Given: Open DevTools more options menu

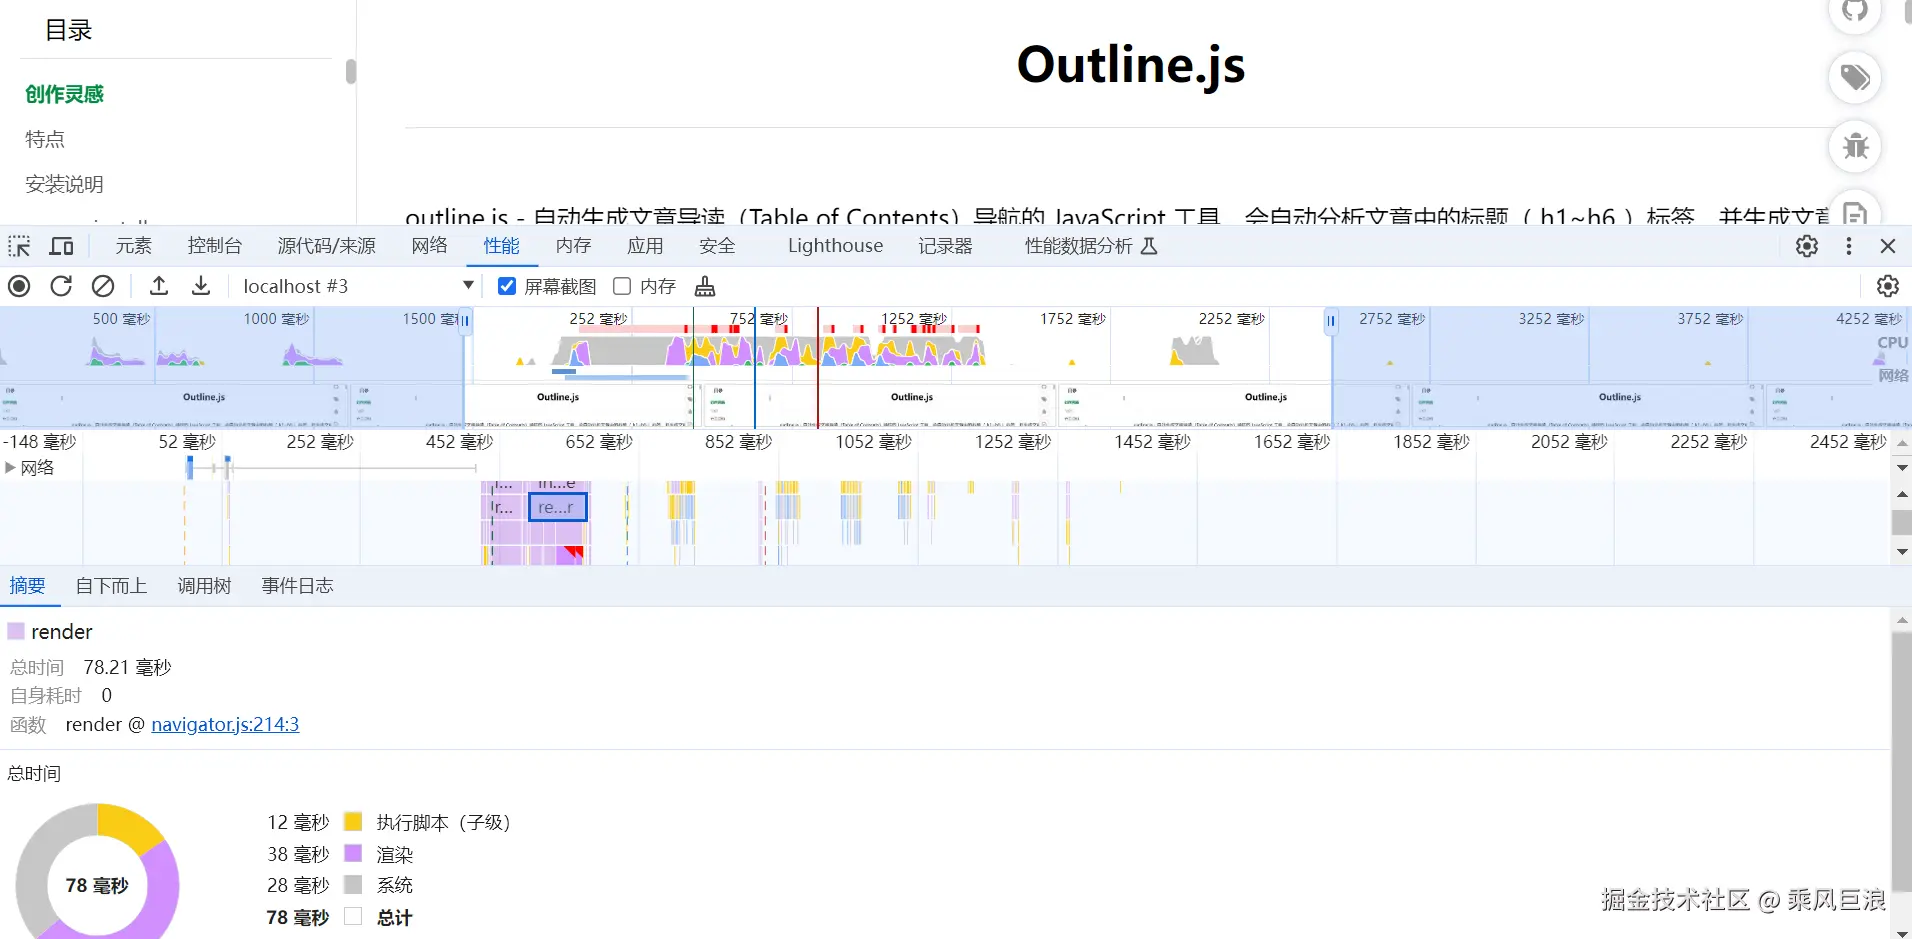Looking at the screenshot, I should coord(1849,245).
